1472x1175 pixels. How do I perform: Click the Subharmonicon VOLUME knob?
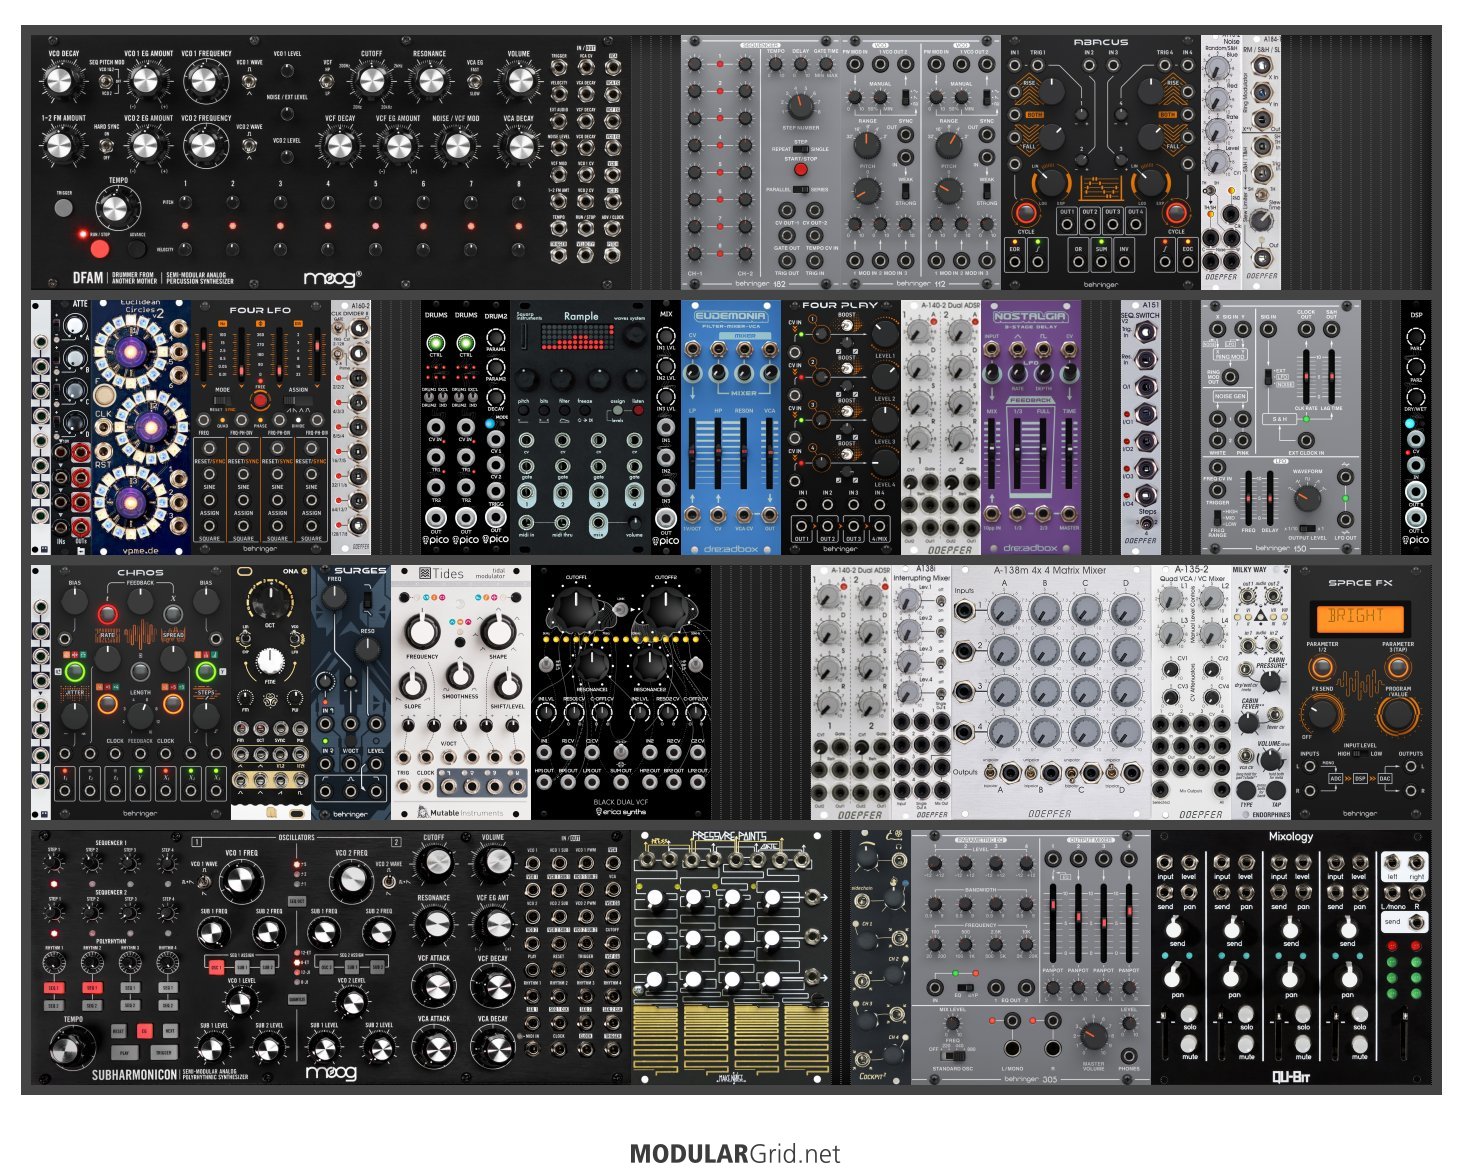click(493, 862)
